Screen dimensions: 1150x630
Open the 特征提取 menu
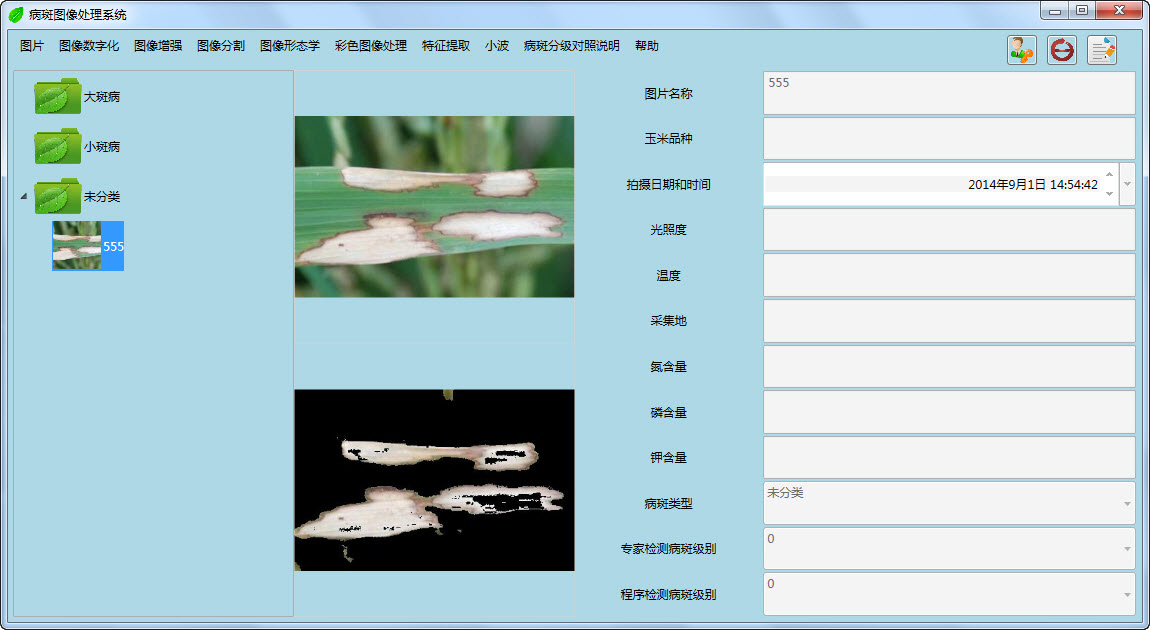coord(446,45)
